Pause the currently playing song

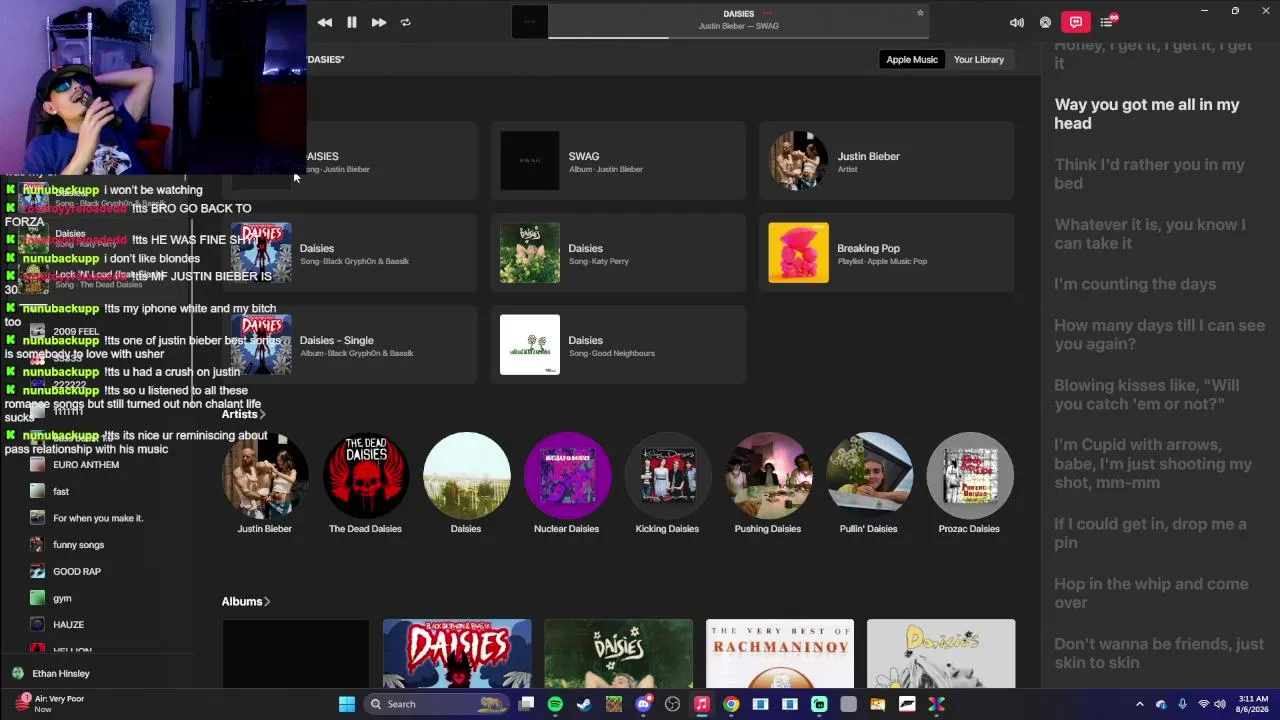352,22
